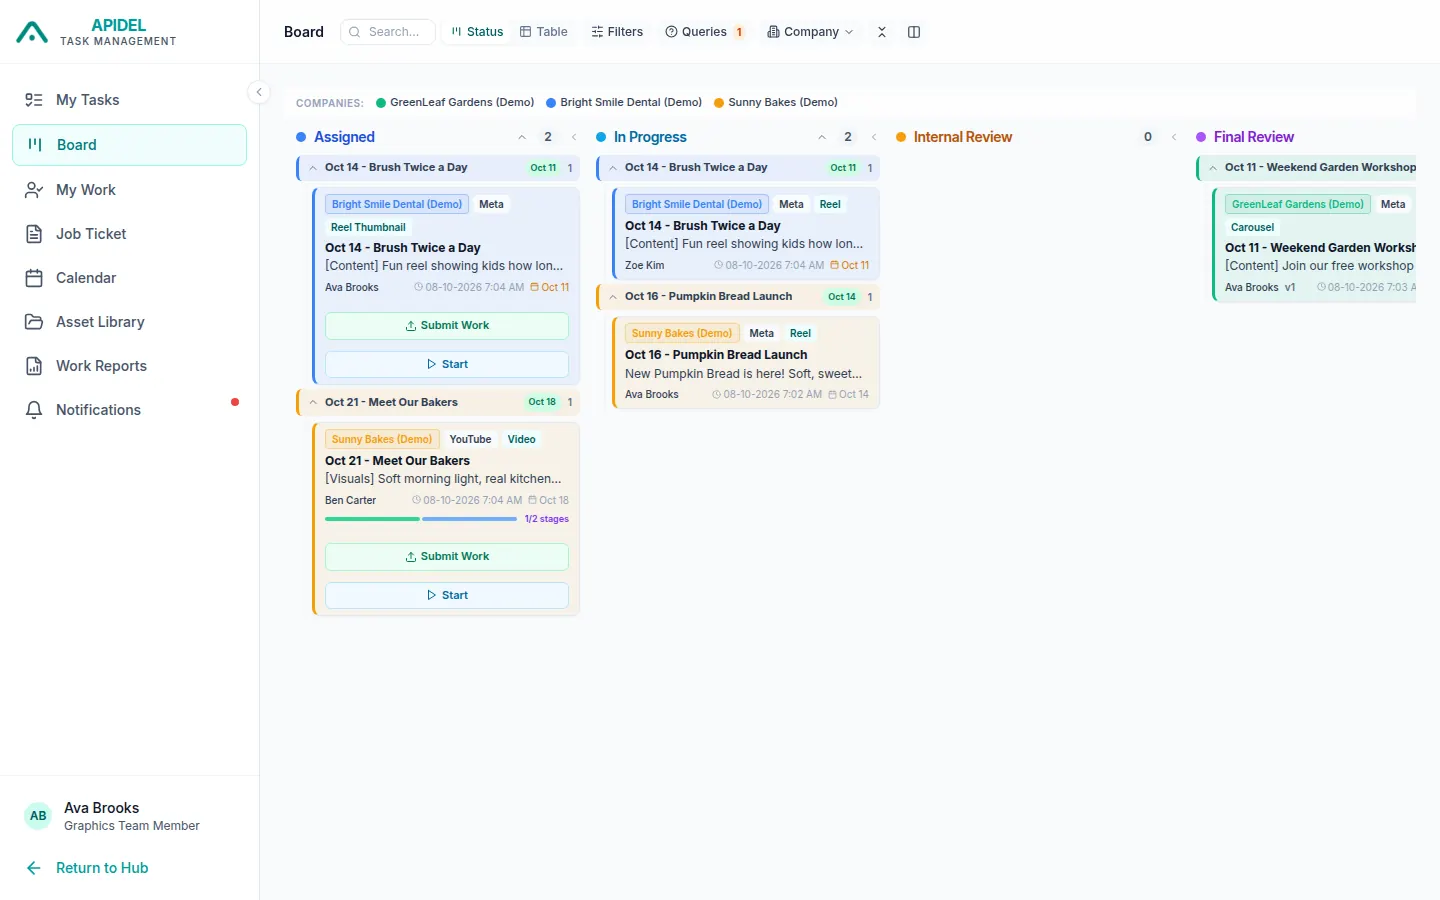Viewport: 1440px width, 900px height.
Task: Click the Work Reports icon
Action: pyautogui.click(x=34, y=366)
